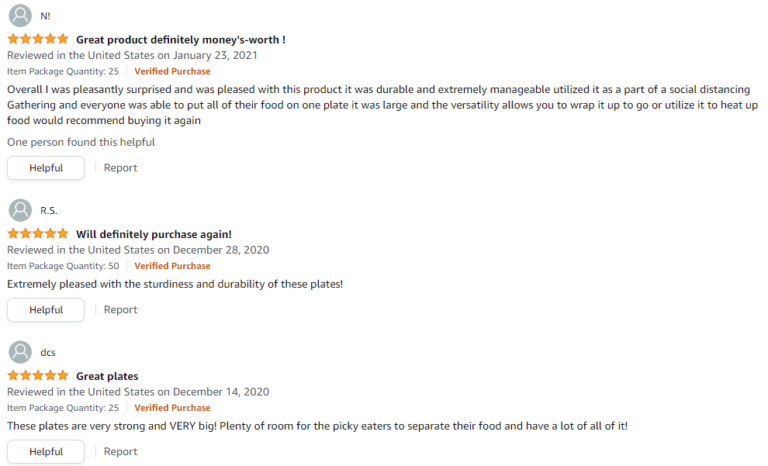Screen dimensions: 768x466
Task: Report the review by N!
Action: tap(121, 168)
